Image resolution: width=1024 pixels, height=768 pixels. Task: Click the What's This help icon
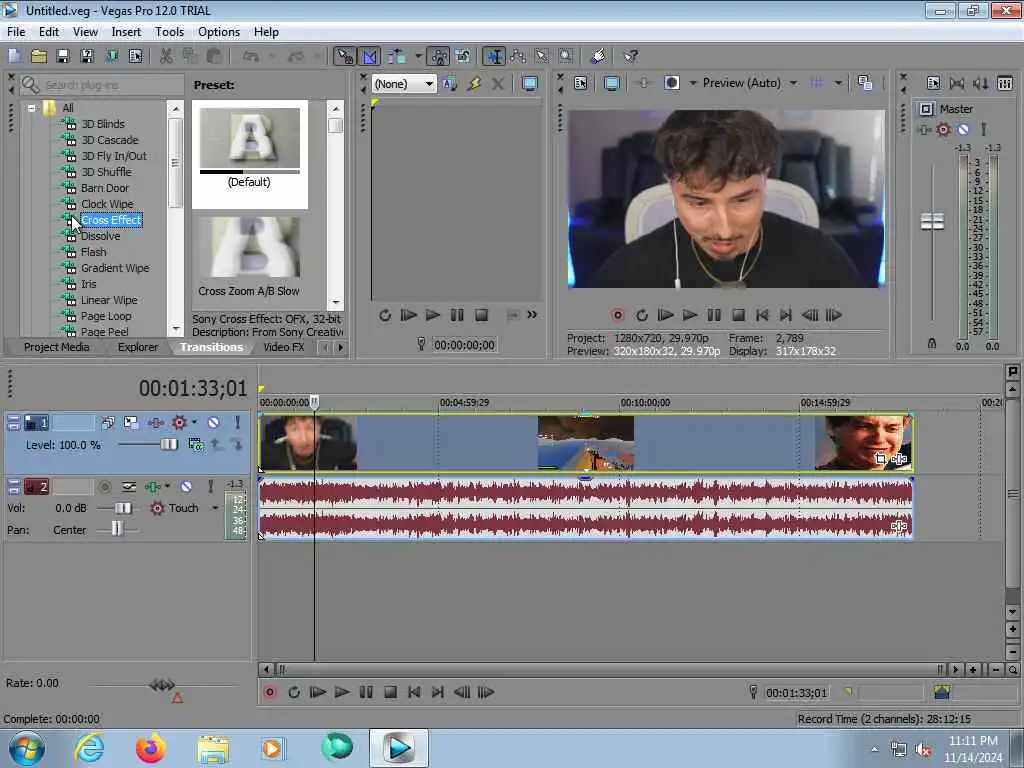click(630, 56)
